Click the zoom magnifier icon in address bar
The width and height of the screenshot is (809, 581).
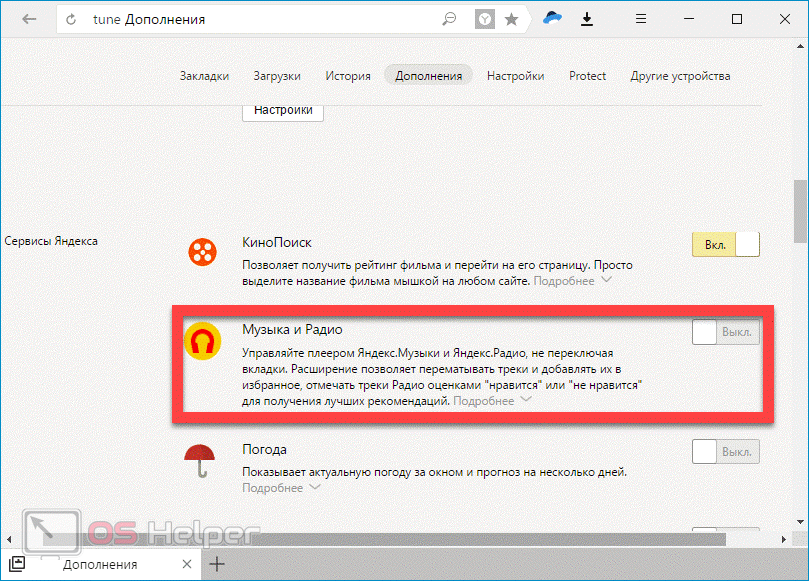450,19
